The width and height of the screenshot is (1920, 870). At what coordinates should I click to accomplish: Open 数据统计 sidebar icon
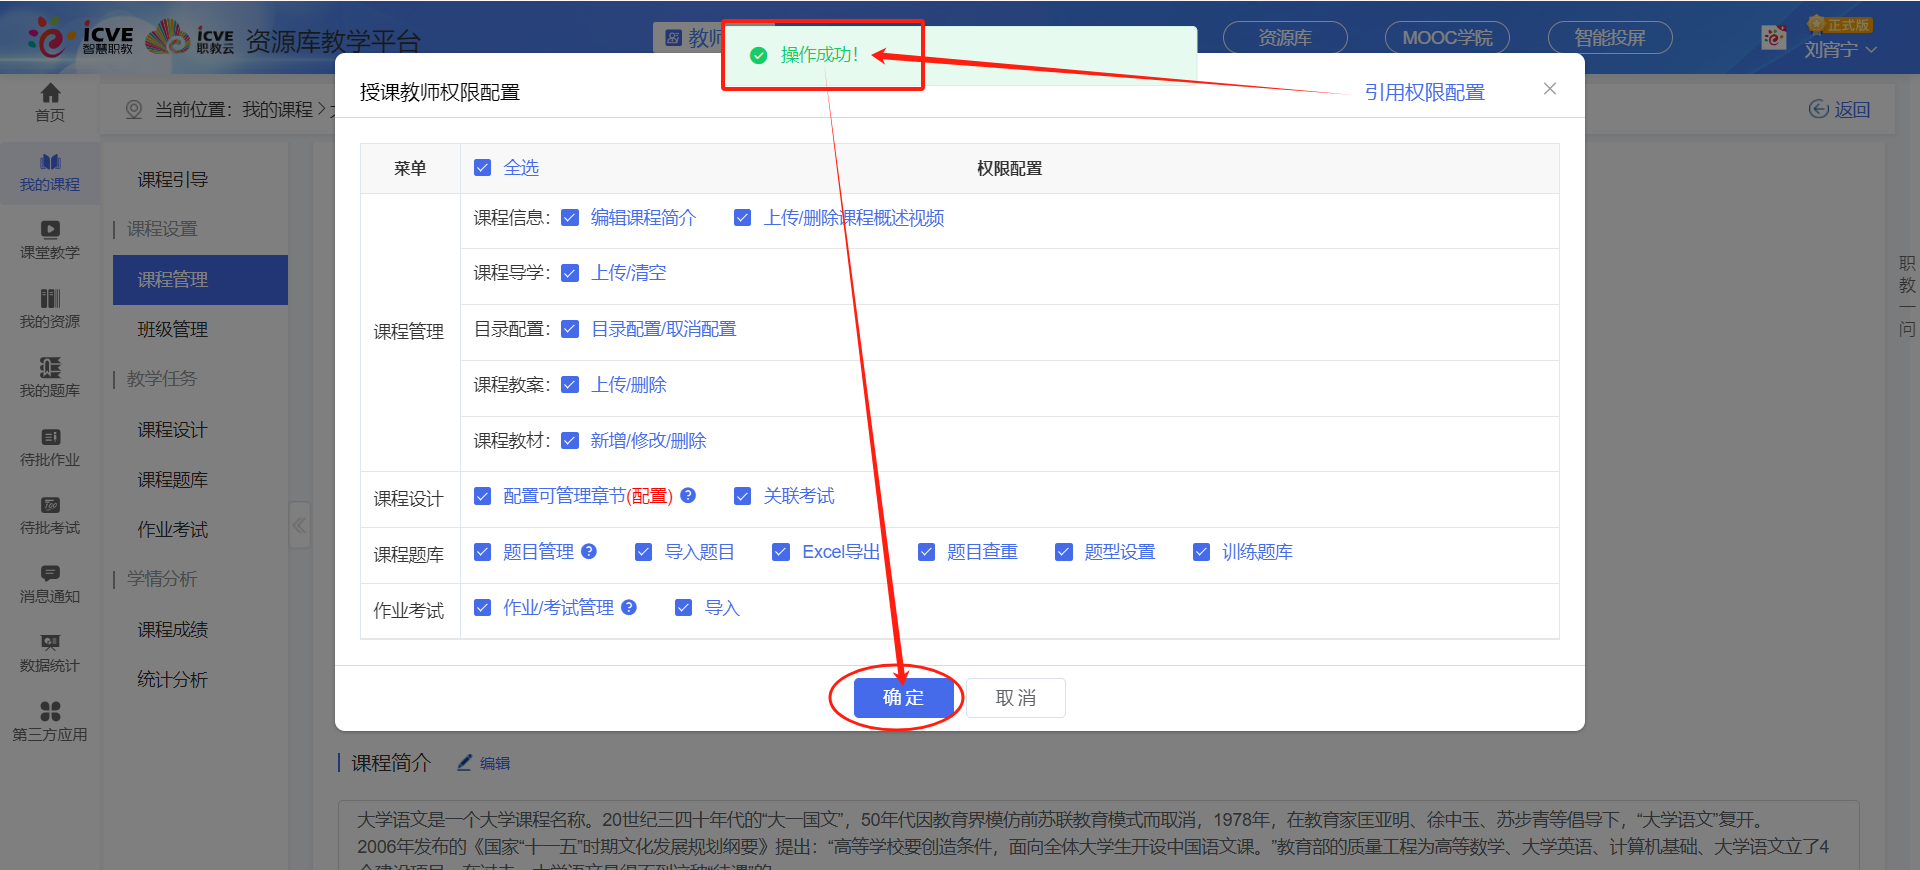50,642
